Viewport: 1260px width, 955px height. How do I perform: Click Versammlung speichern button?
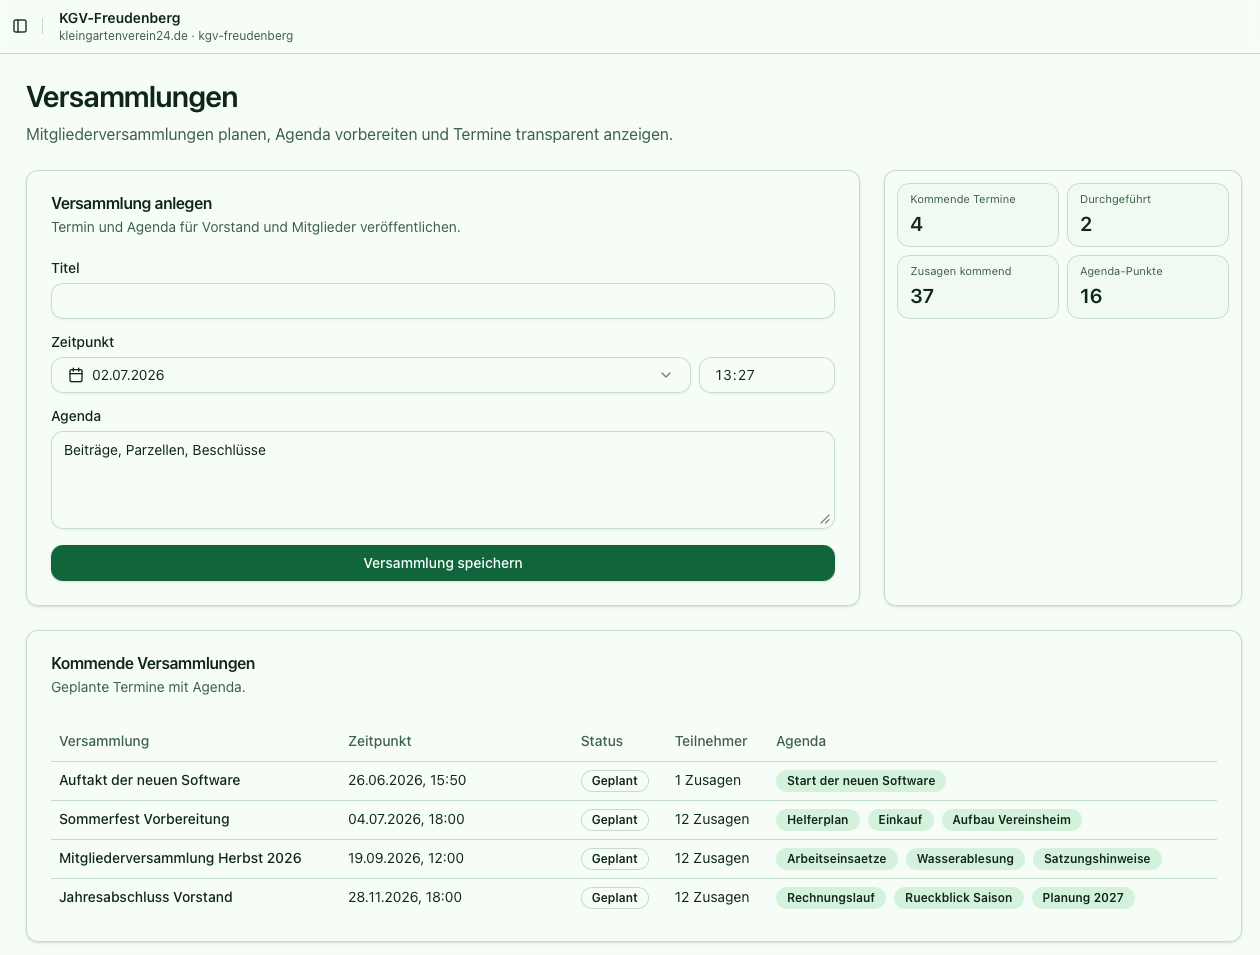tap(443, 563)
